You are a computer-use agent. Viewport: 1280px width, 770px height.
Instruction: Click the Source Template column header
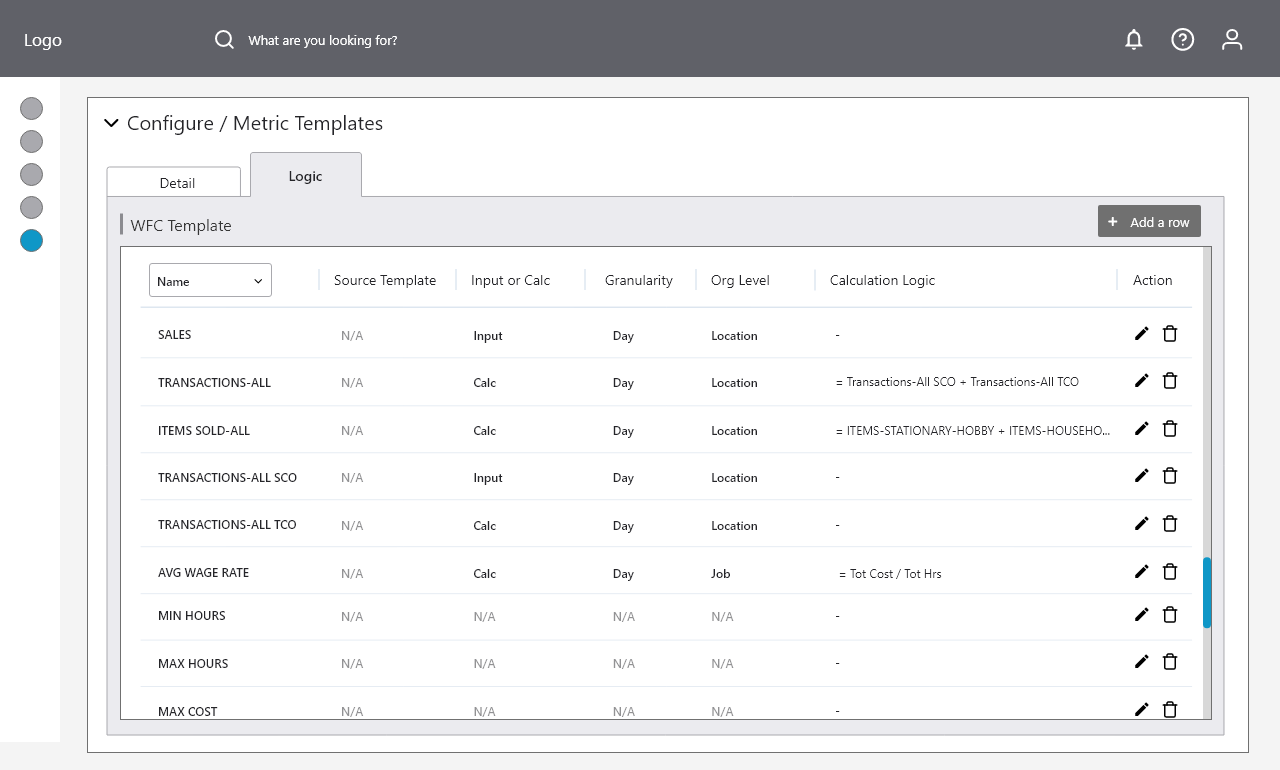pyautogui.click(x=385, y=280)
